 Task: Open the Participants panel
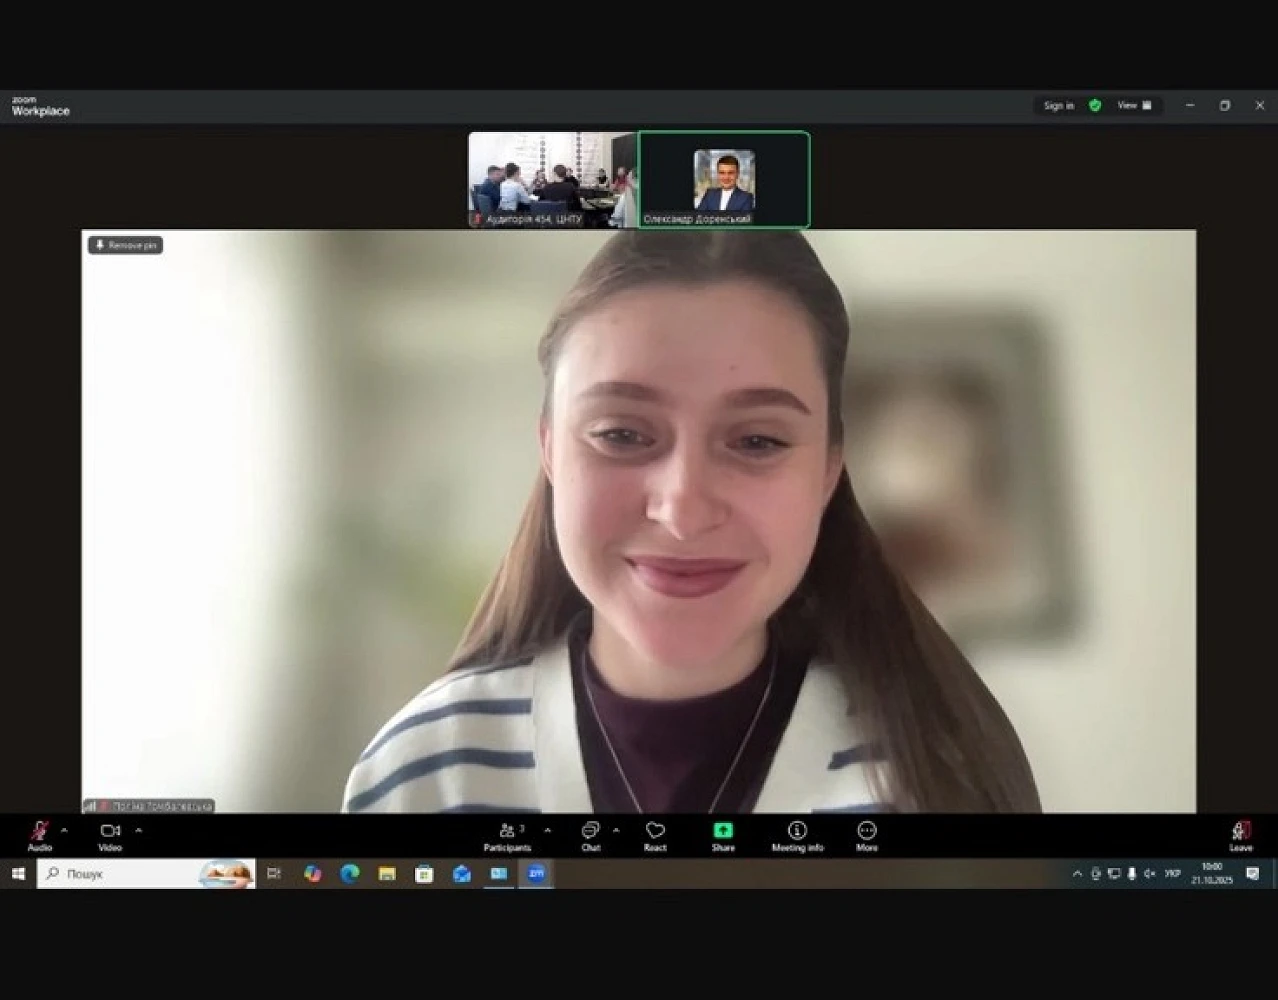click(508, 833)
